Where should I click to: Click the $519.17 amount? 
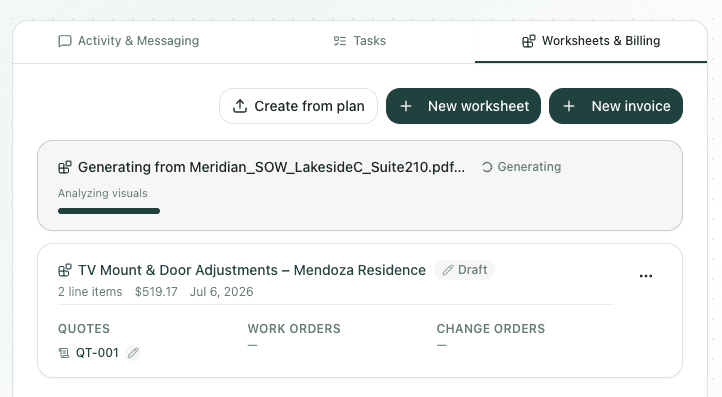click(156, 292)
